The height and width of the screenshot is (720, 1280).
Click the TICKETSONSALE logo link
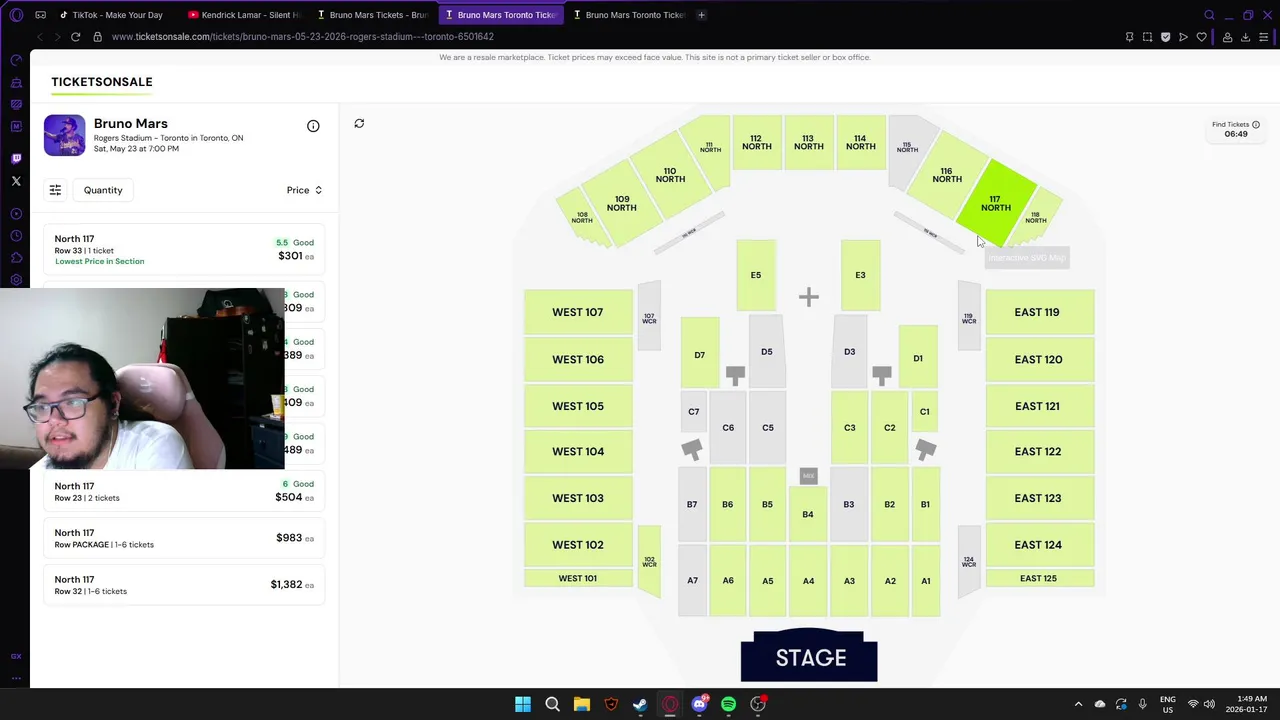pyautogui.click(x=102, y=82)
